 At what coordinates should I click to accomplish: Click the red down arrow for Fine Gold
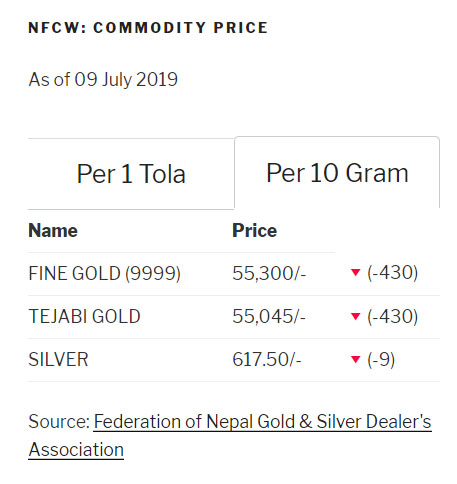[x=356, y=273]
